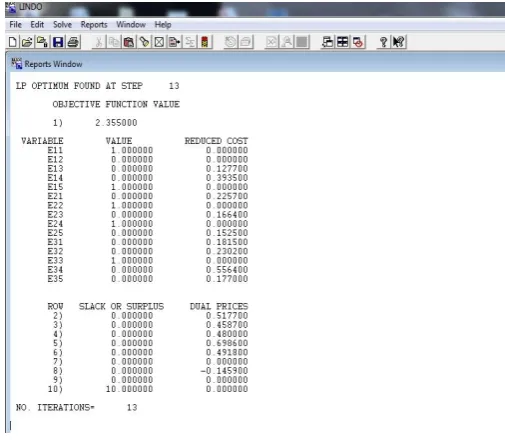
Task: Open the File menu
Action: pyautogui.click(x=15, y=25)
